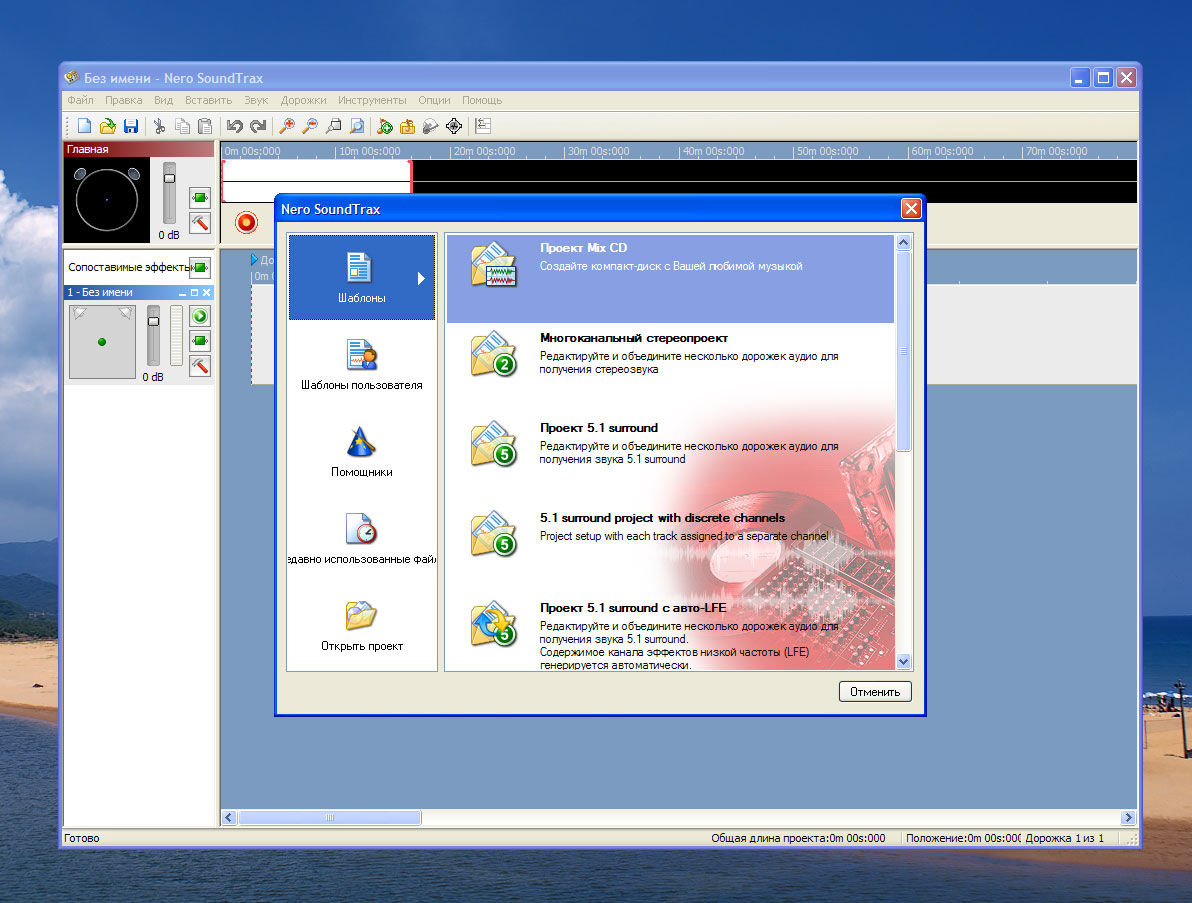Zoom in with the red-plus magnifier

[x=287, y=126]
